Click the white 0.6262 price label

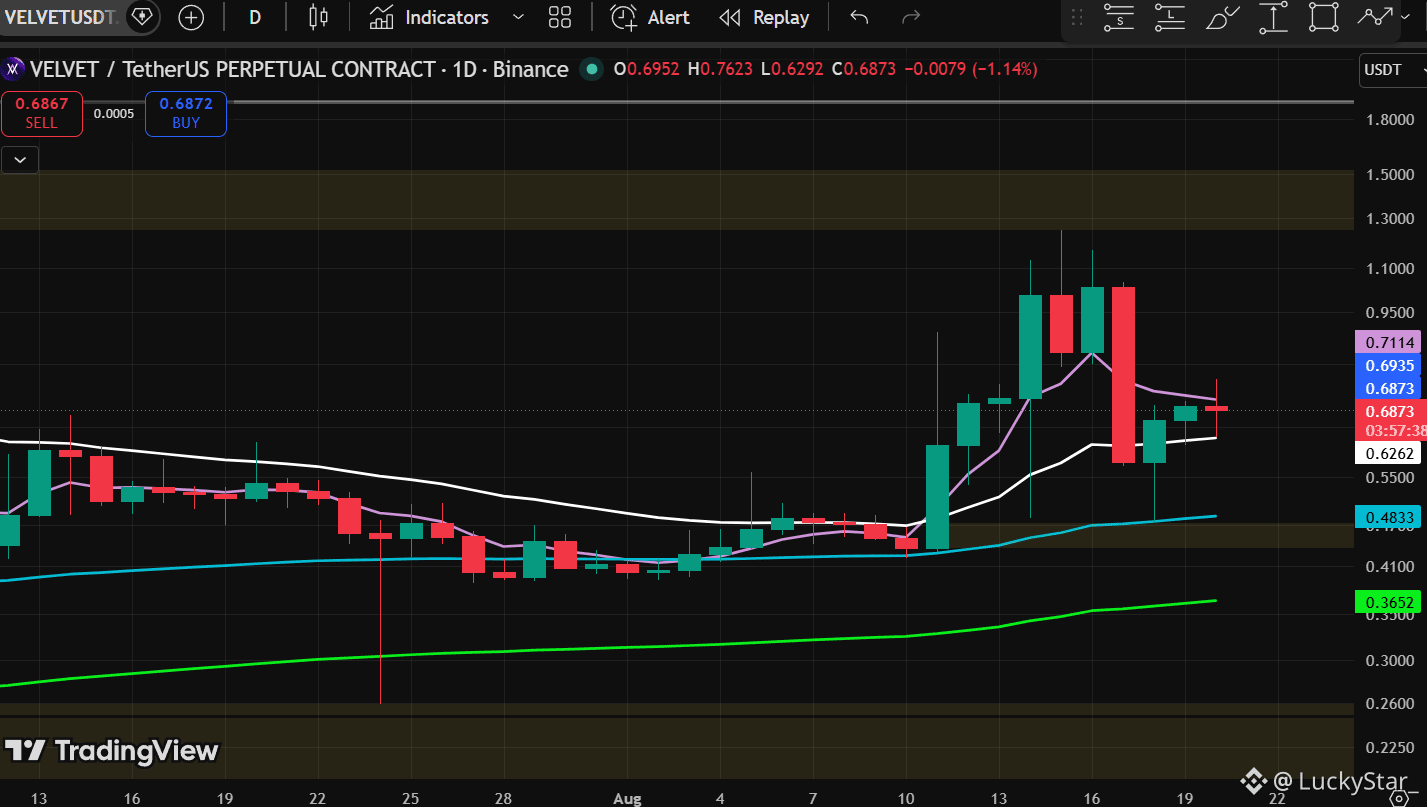click(1390, 453)
